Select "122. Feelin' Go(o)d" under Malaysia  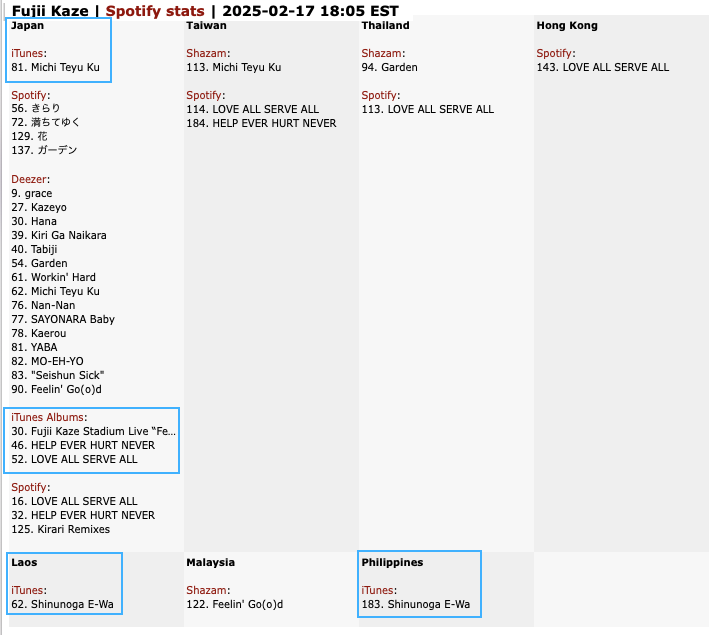tap(235, 604)
